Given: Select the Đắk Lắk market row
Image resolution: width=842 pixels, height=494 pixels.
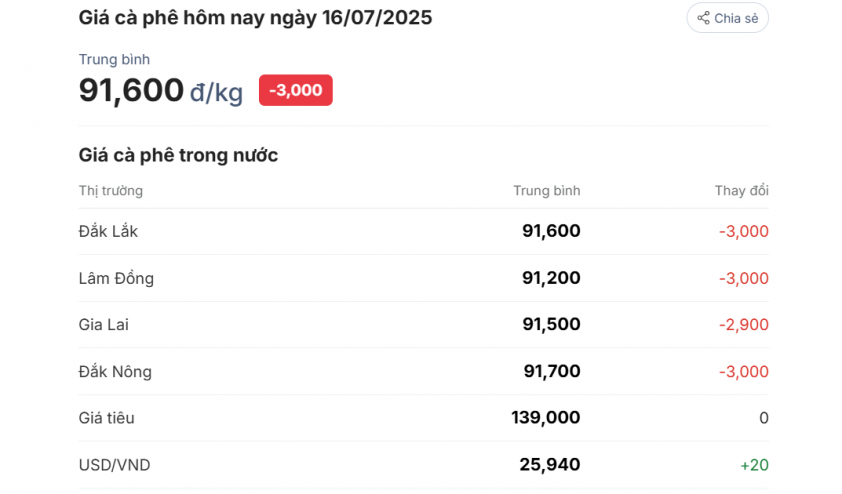Looking at the screenshot, I should click(424, 231).
